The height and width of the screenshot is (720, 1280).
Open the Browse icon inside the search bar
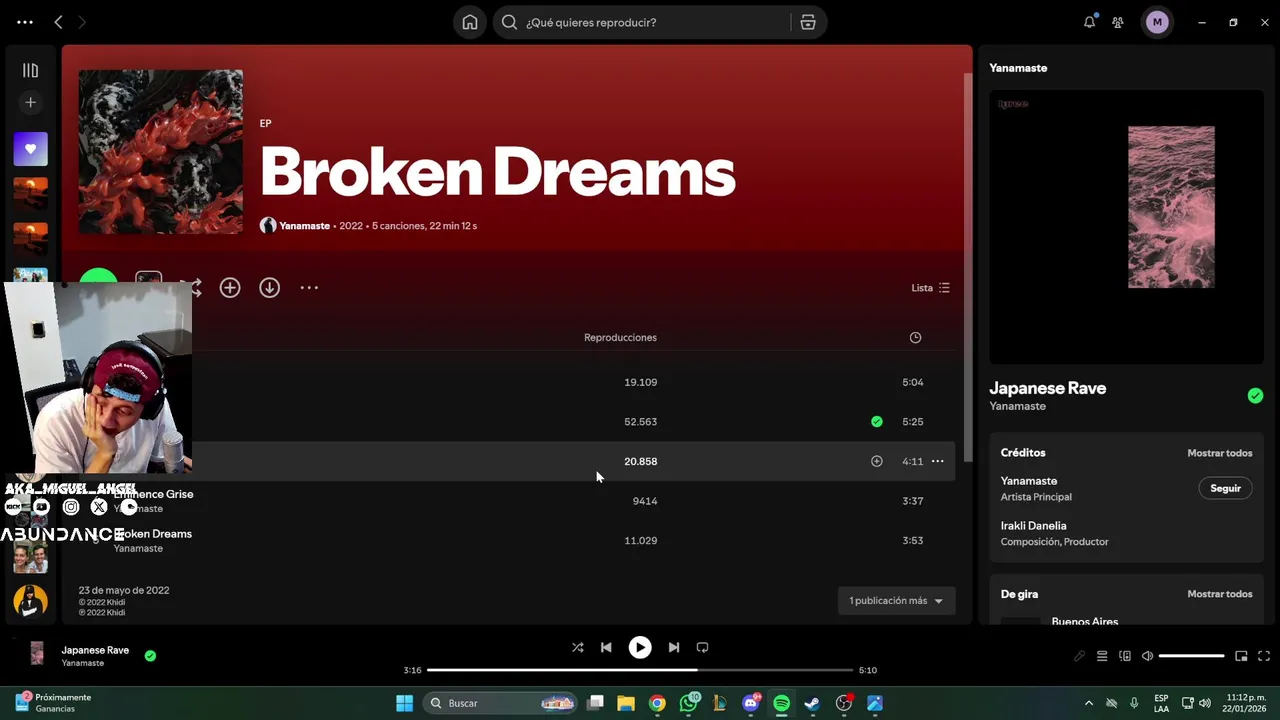pos(808,22)
